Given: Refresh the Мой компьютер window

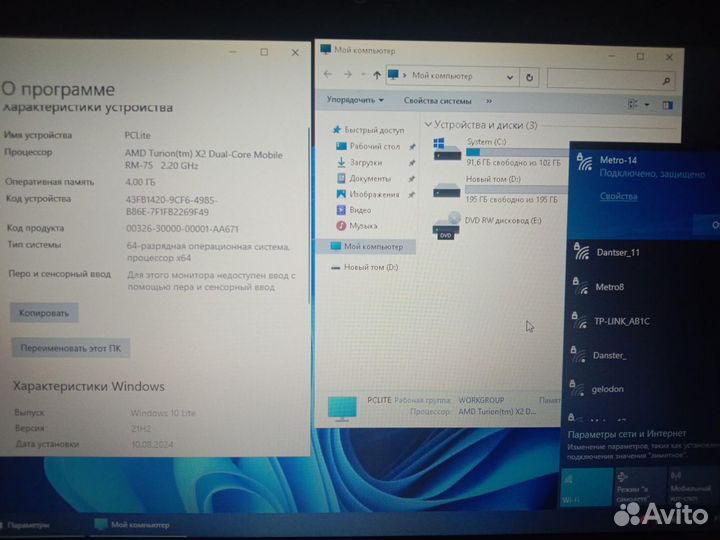Looking at the screenshot, I should pyautogui.click(x=529, y=77).
